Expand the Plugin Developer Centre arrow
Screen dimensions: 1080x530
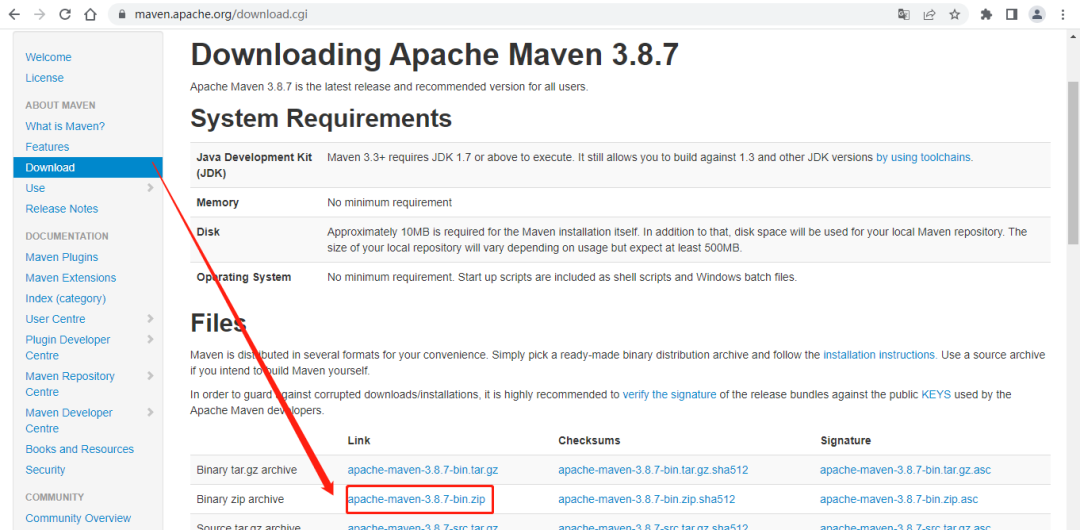150,339
